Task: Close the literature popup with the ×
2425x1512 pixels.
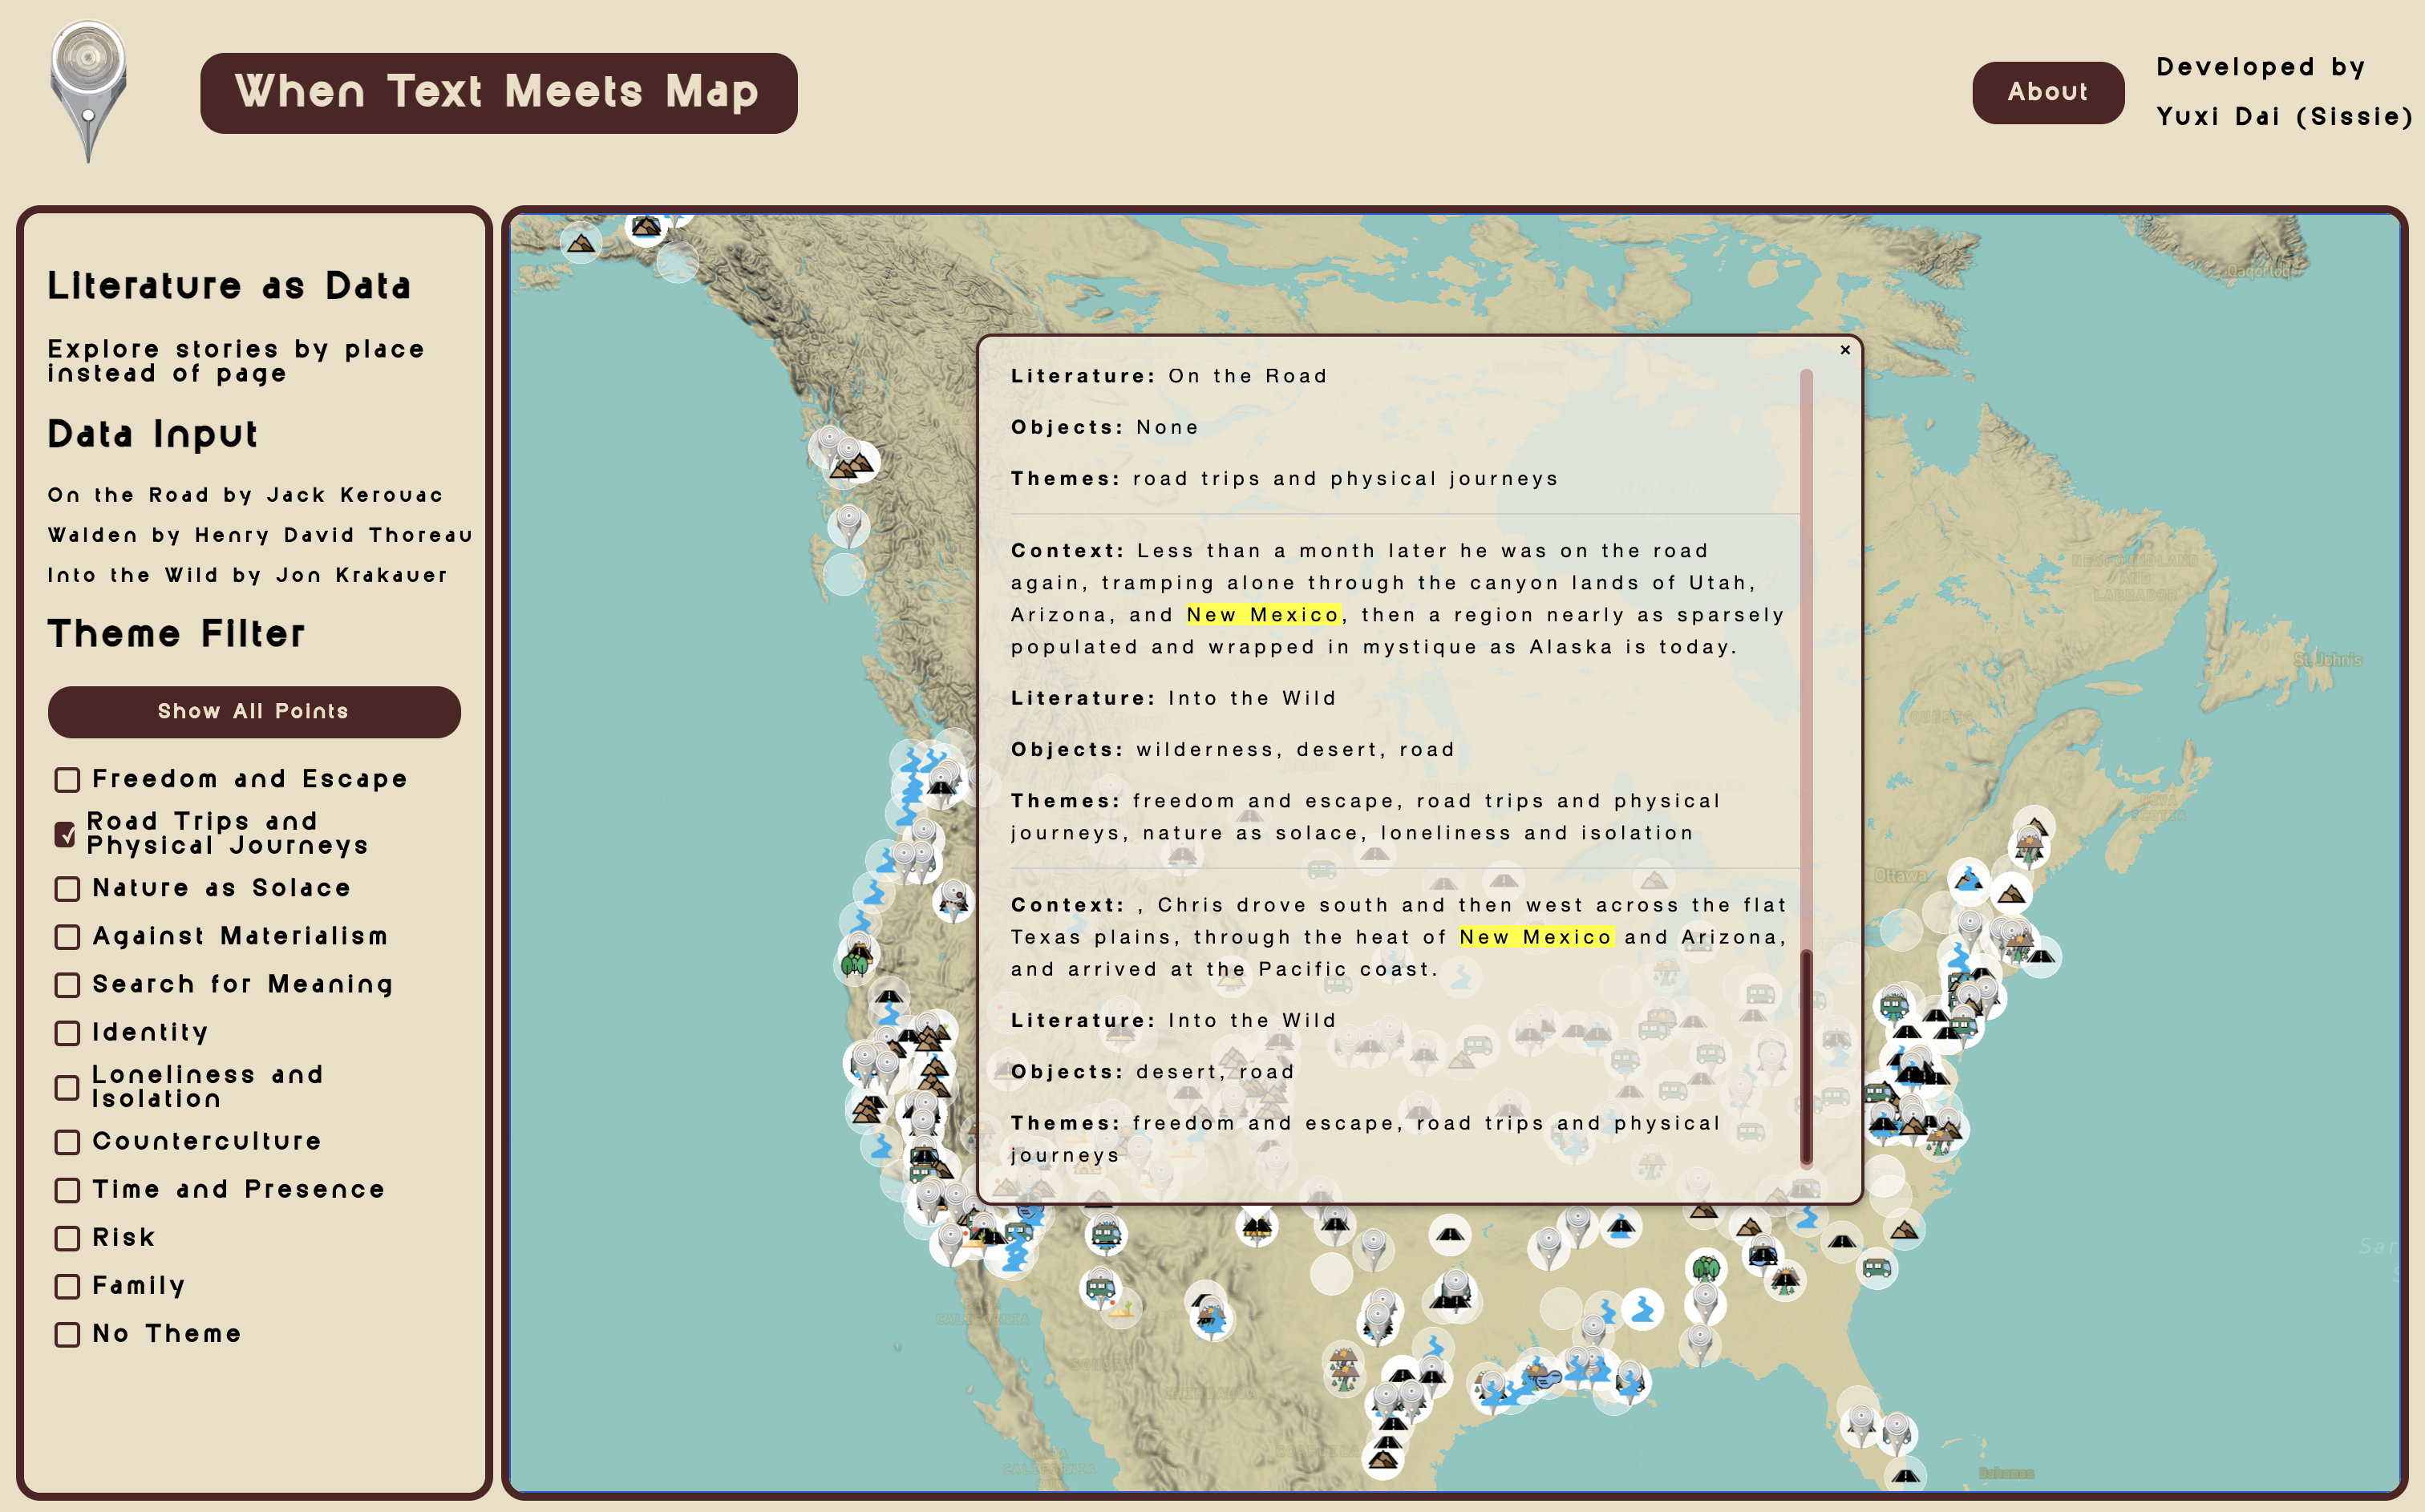Action: point(1845,350)
